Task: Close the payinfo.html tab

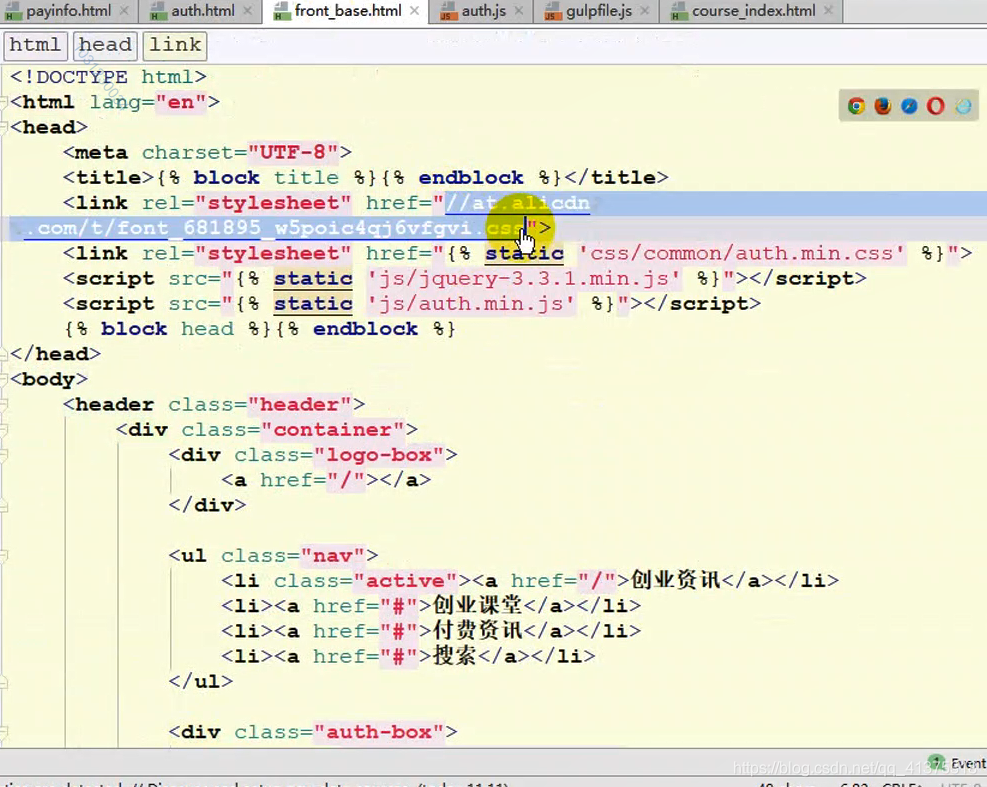Action: point(124,11)
